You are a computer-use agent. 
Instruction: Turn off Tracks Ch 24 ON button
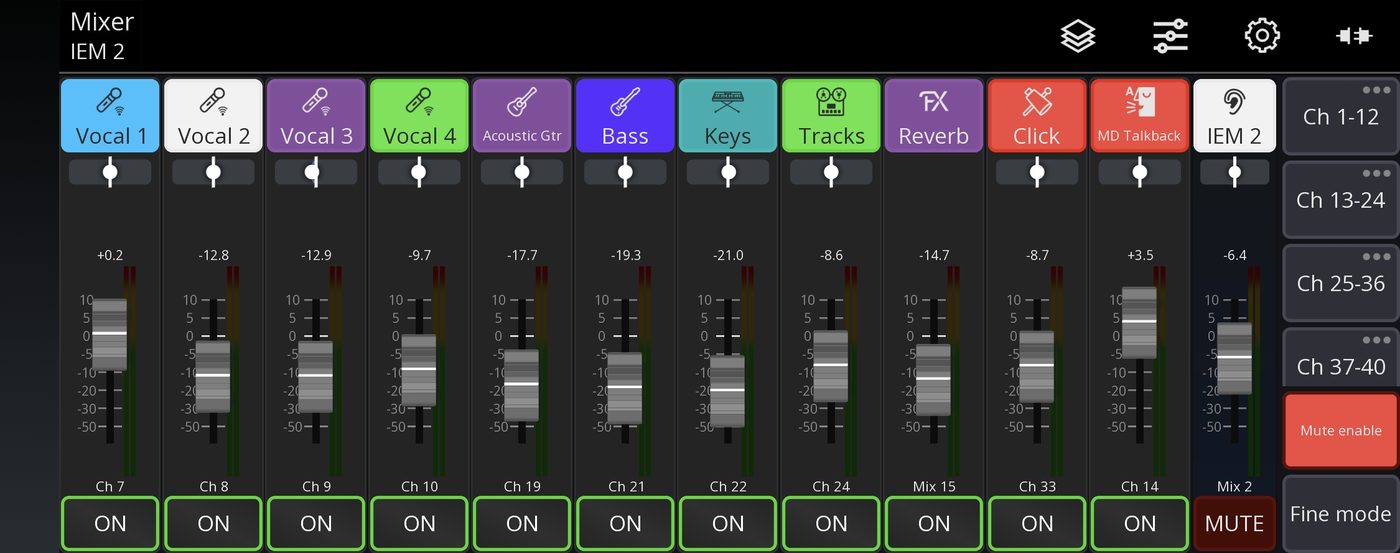click(831, 523)
